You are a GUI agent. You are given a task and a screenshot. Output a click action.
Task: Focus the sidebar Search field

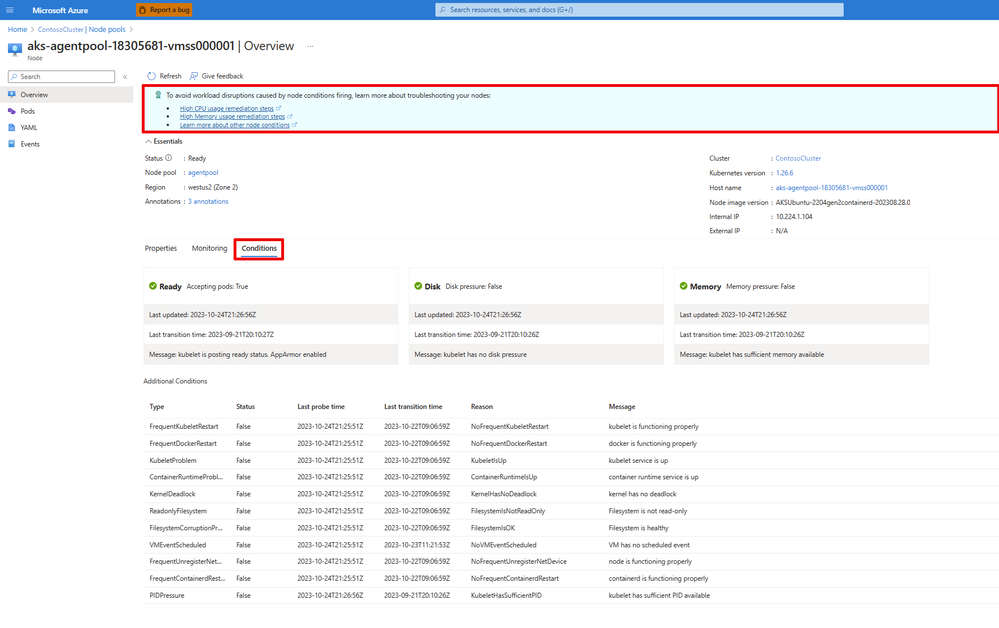[61, 76]
